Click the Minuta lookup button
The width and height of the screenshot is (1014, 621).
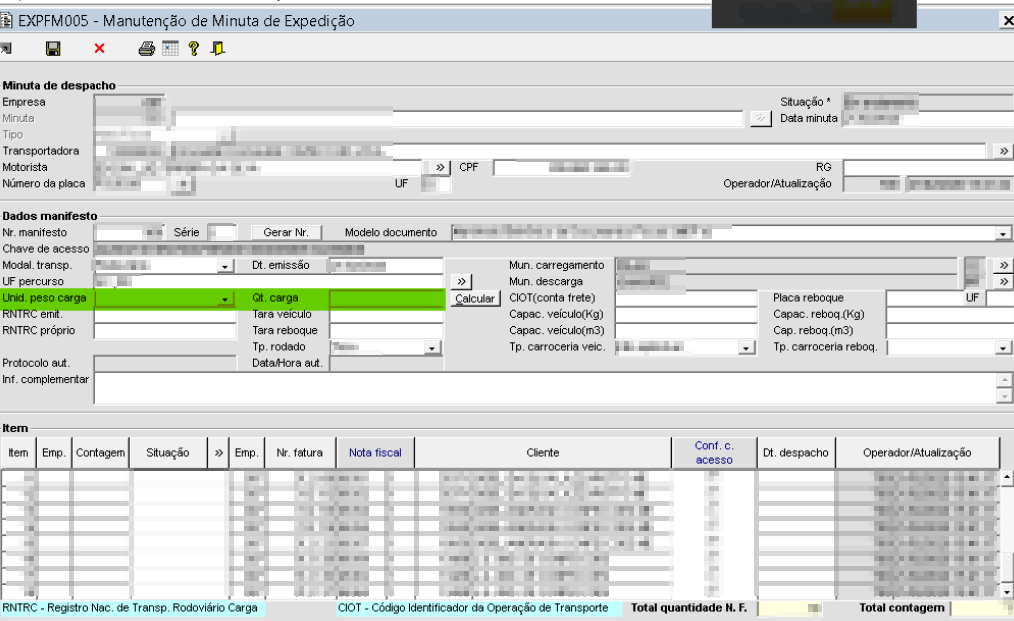pyautogui.click(x=760, y=119)
